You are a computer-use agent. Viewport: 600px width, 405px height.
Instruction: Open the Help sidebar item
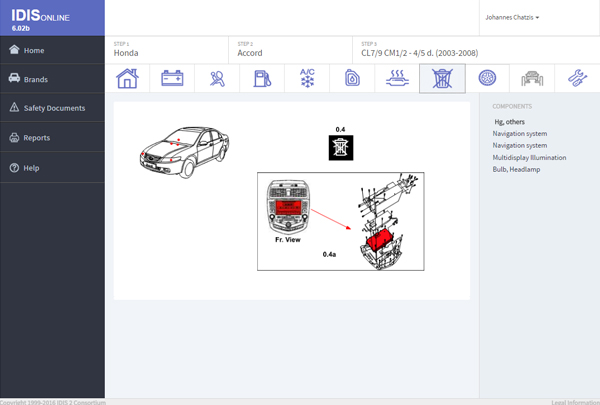tap(52, 167)
